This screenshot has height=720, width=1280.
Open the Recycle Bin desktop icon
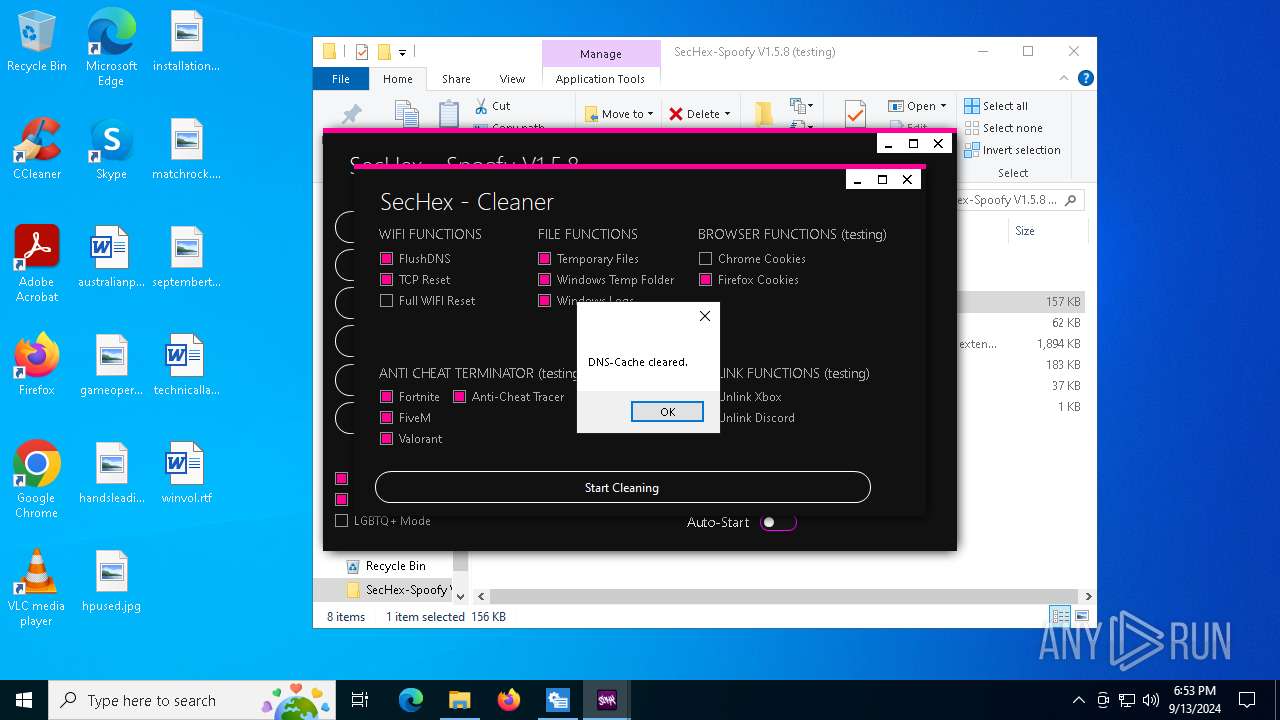coord(37,42)
